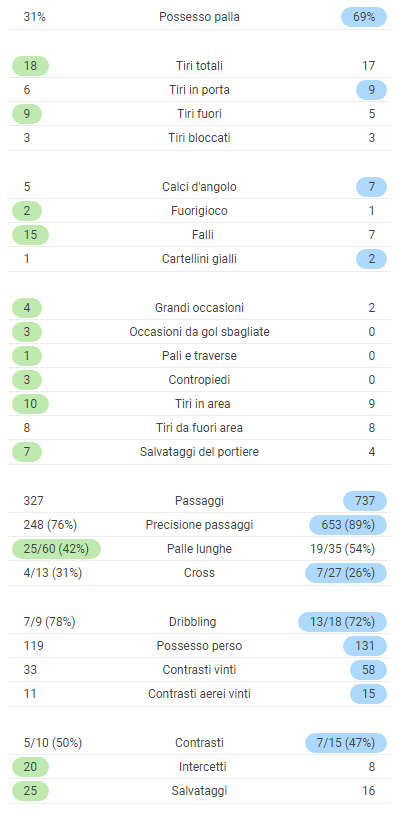Click the green 20 Intercetti badge
Viewport: 399px width, 823px height.
[x=30, y=767]
